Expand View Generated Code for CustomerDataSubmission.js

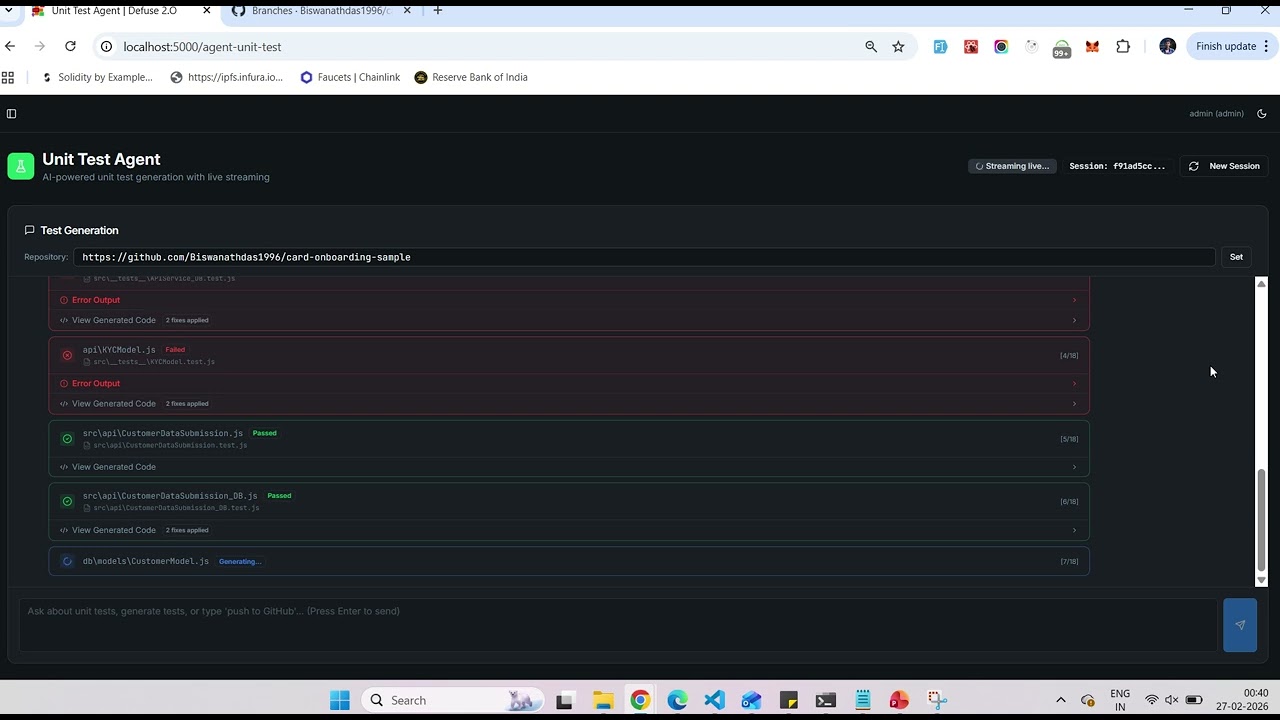click(569, 467)
